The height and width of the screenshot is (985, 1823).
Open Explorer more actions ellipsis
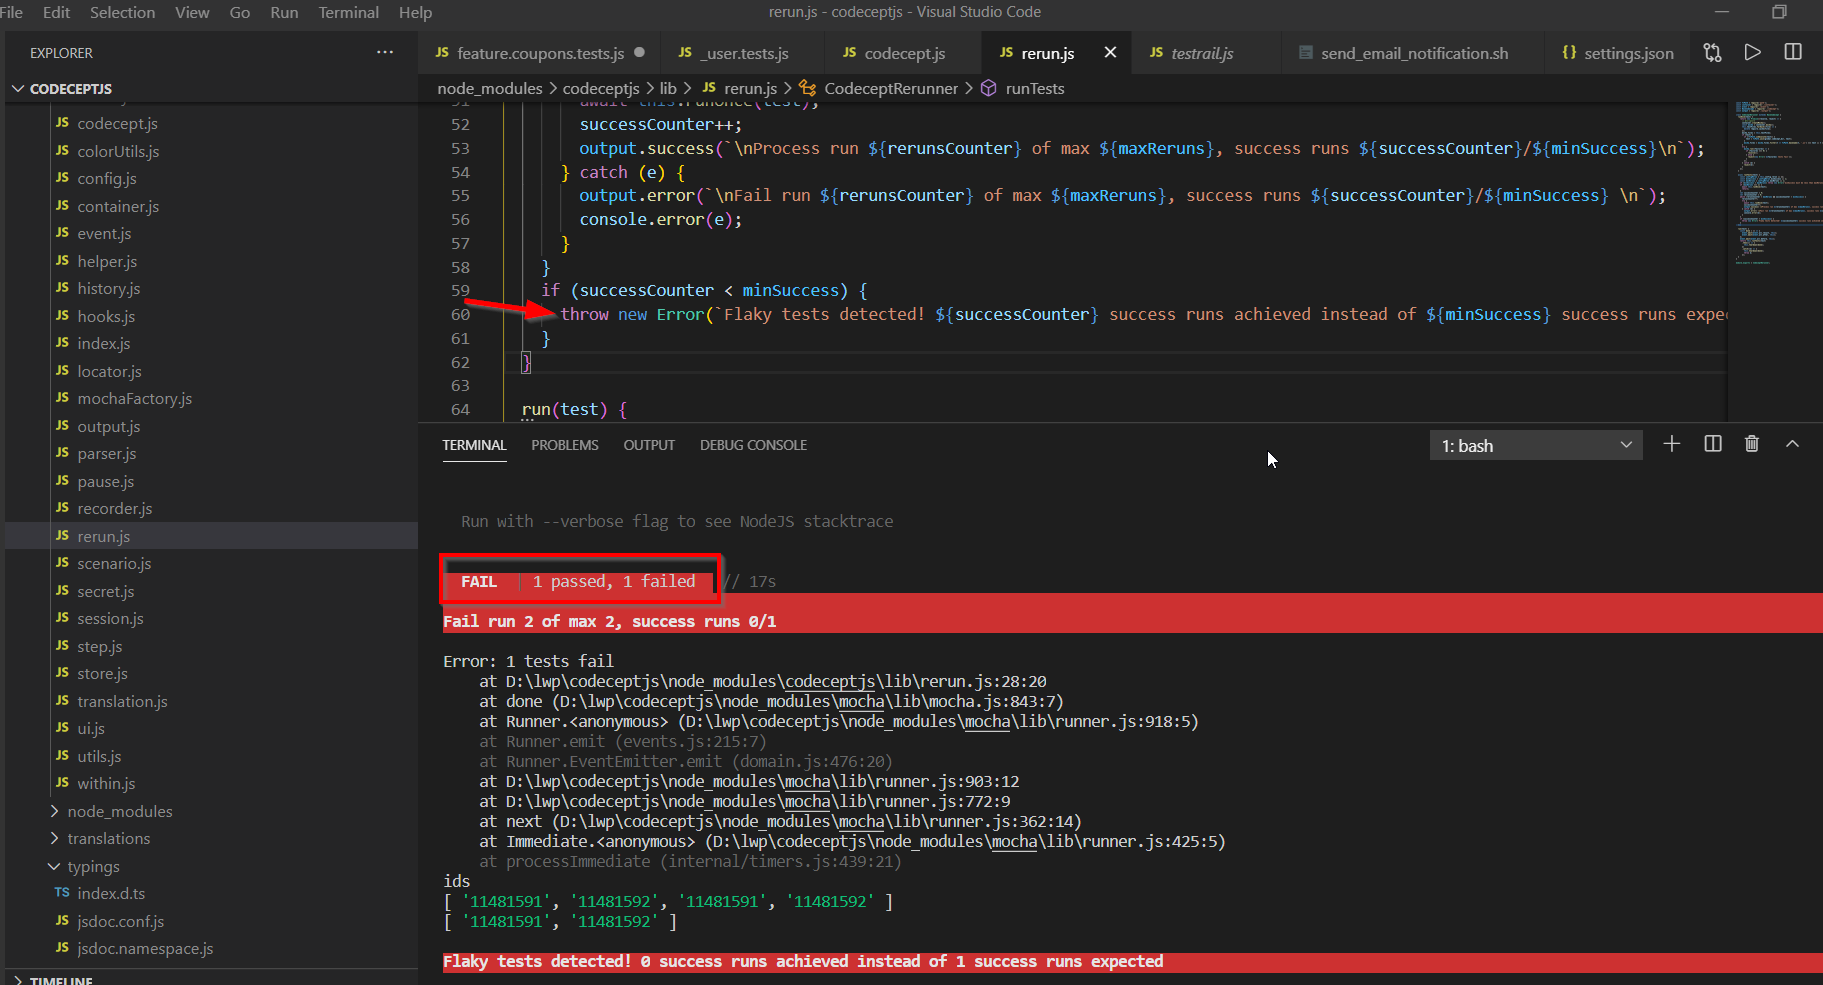click(385, 52)
